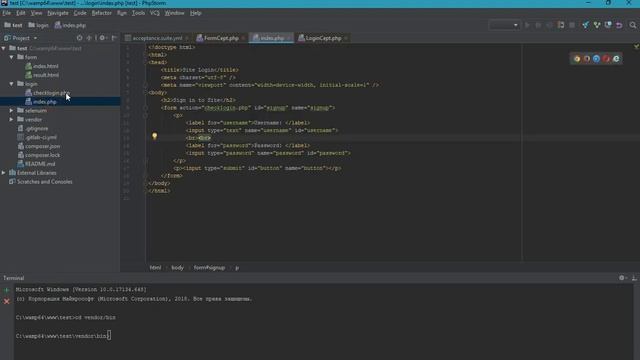This screenshot has height=360, width=640.
Task: Expand External Libraries node arrow
Action: 4,173
